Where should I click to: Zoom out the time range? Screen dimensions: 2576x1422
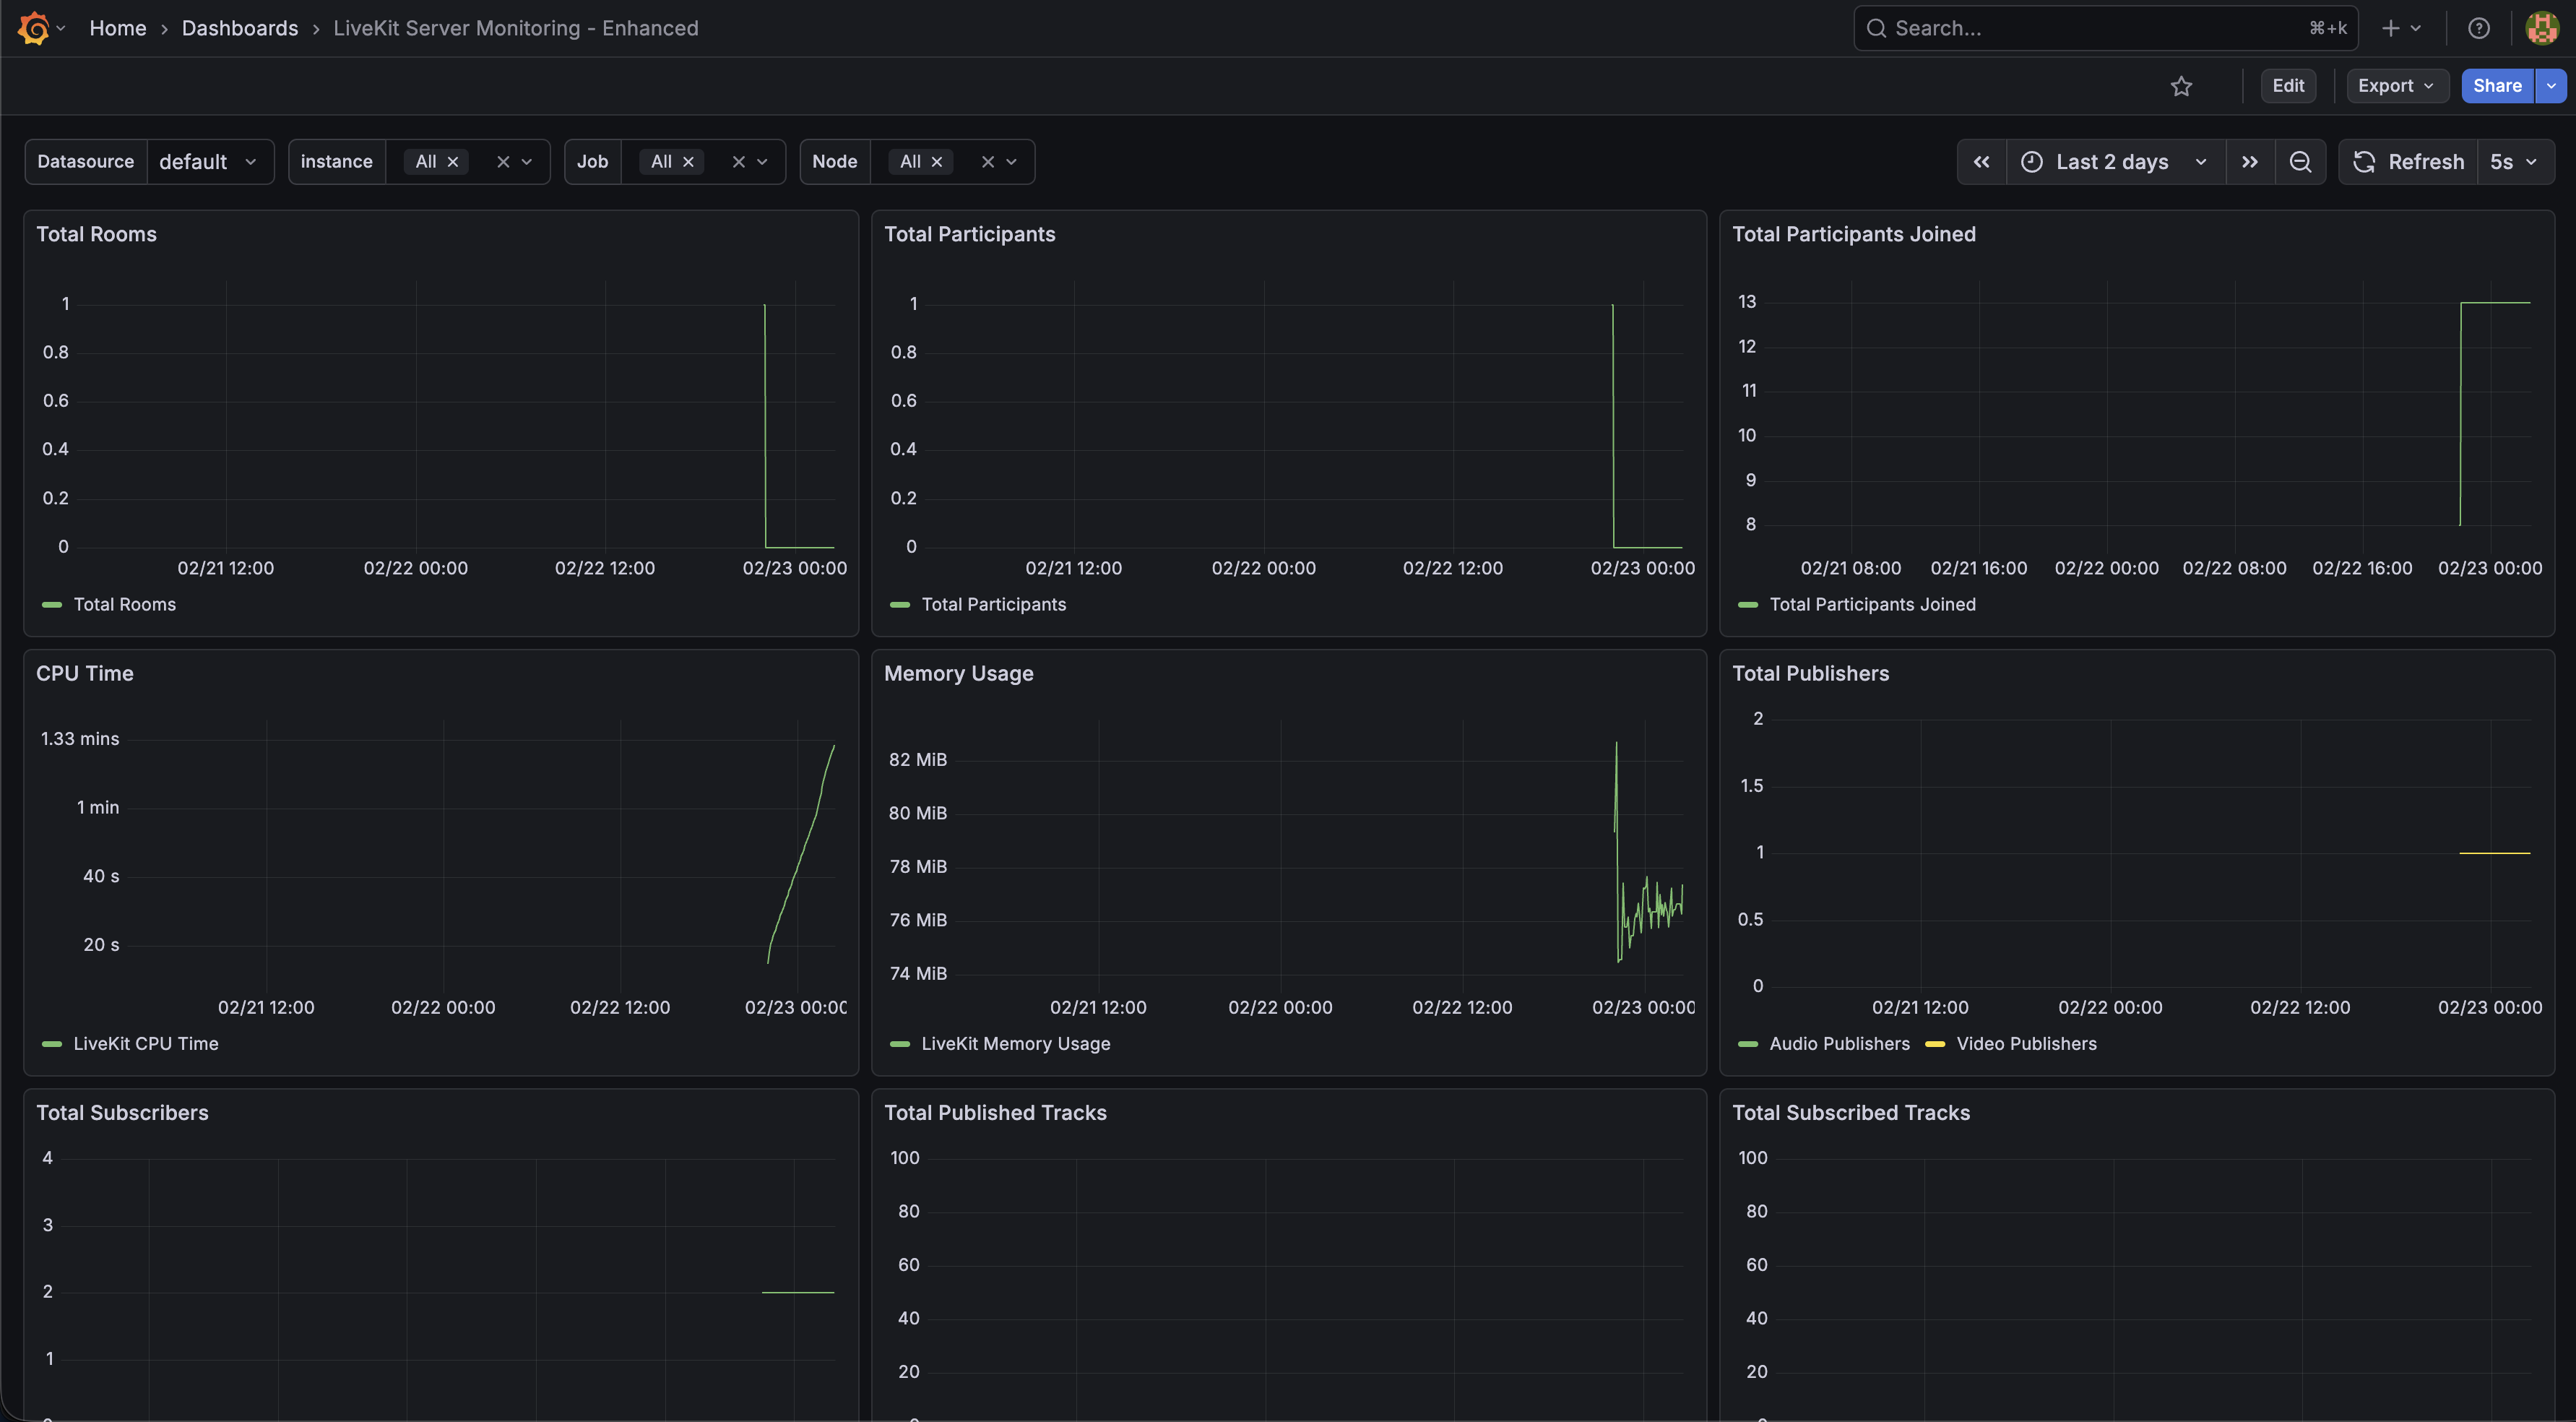click(x=2300, y=162)
